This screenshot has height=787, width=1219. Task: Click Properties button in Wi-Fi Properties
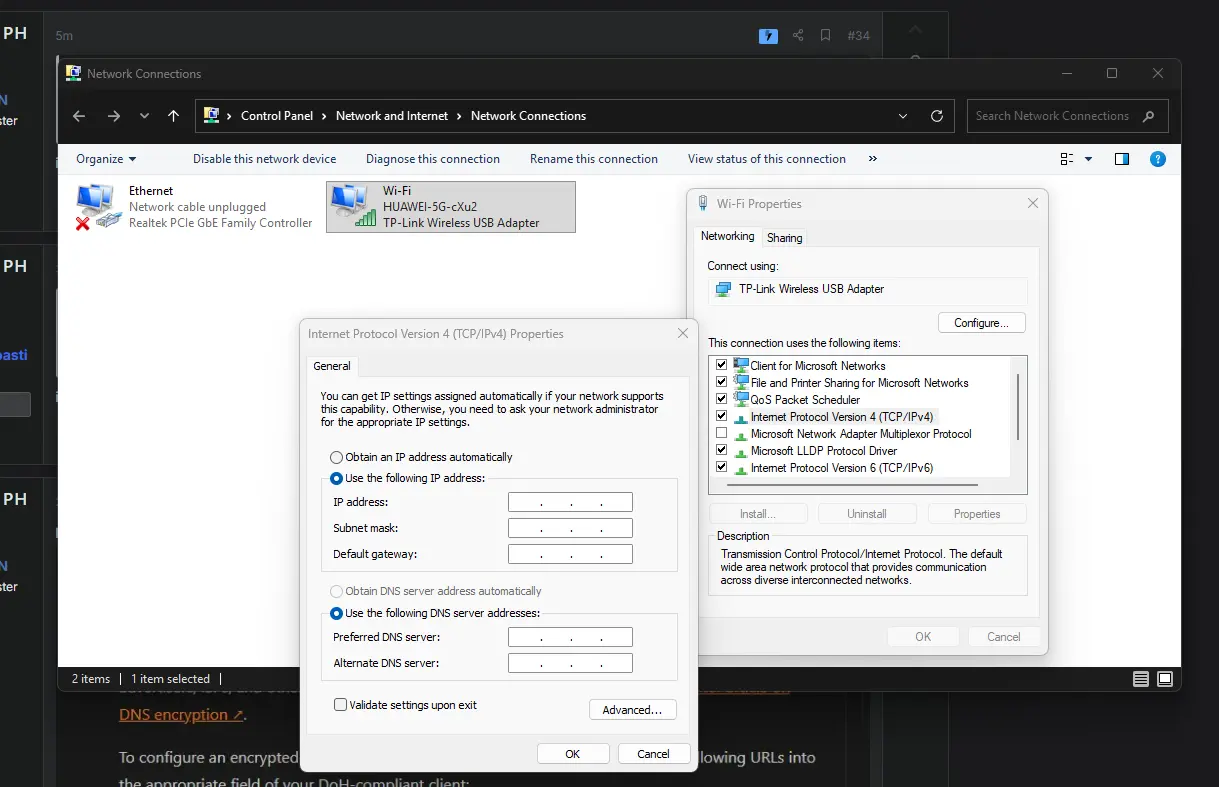click(977, 514)
